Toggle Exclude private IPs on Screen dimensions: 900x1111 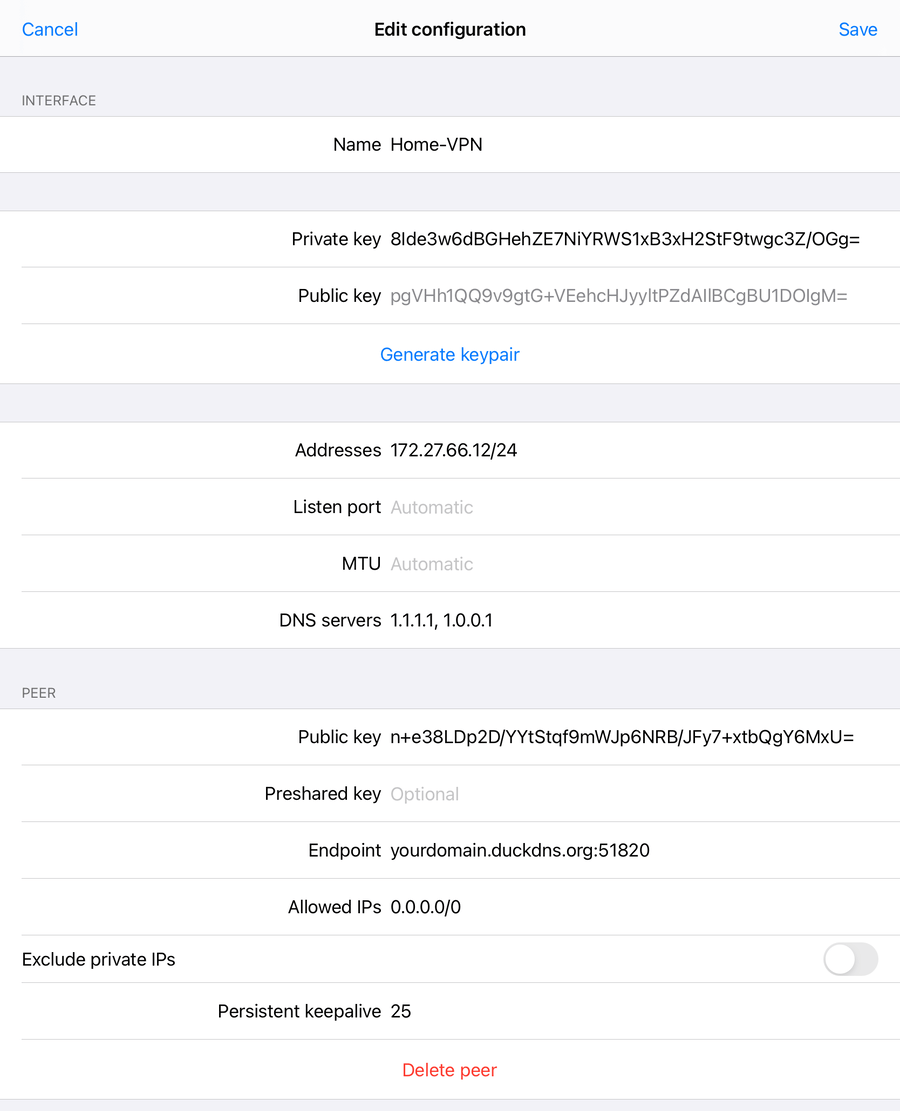click(850, 959)
